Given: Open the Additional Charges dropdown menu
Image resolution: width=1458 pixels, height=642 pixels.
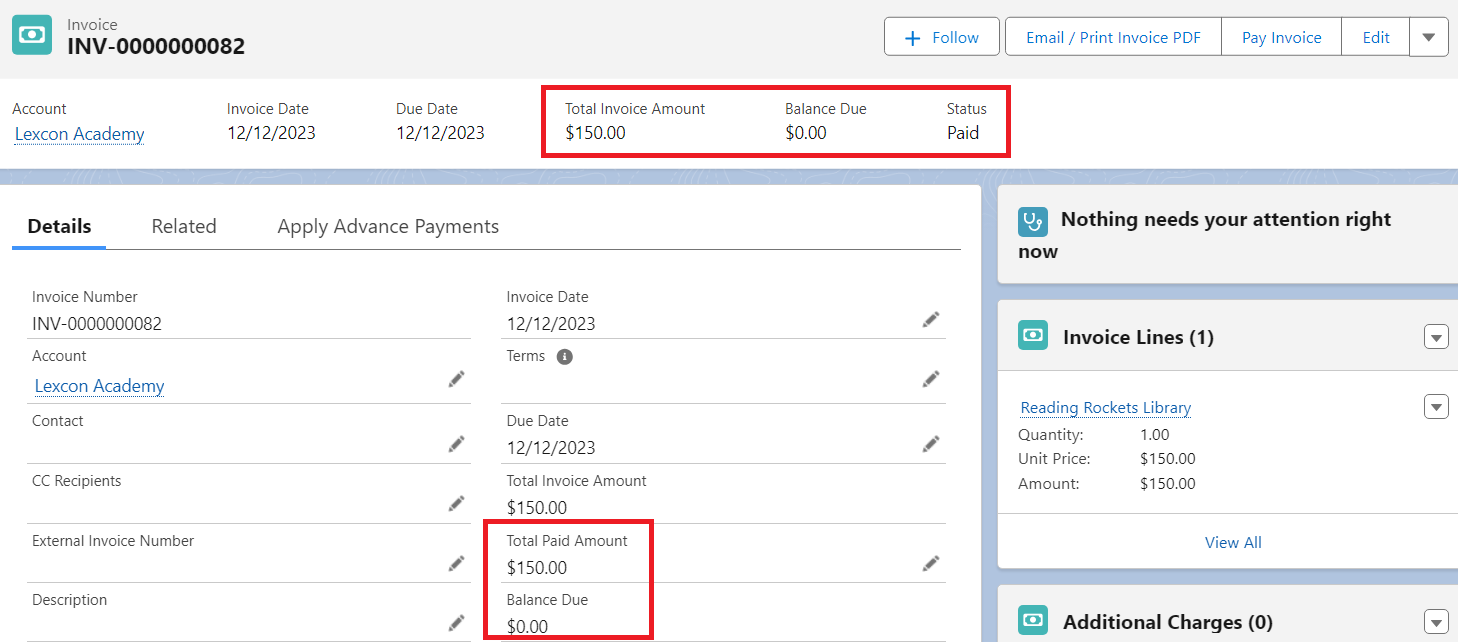Looking at the screenshot, I should coord(1435,621).
